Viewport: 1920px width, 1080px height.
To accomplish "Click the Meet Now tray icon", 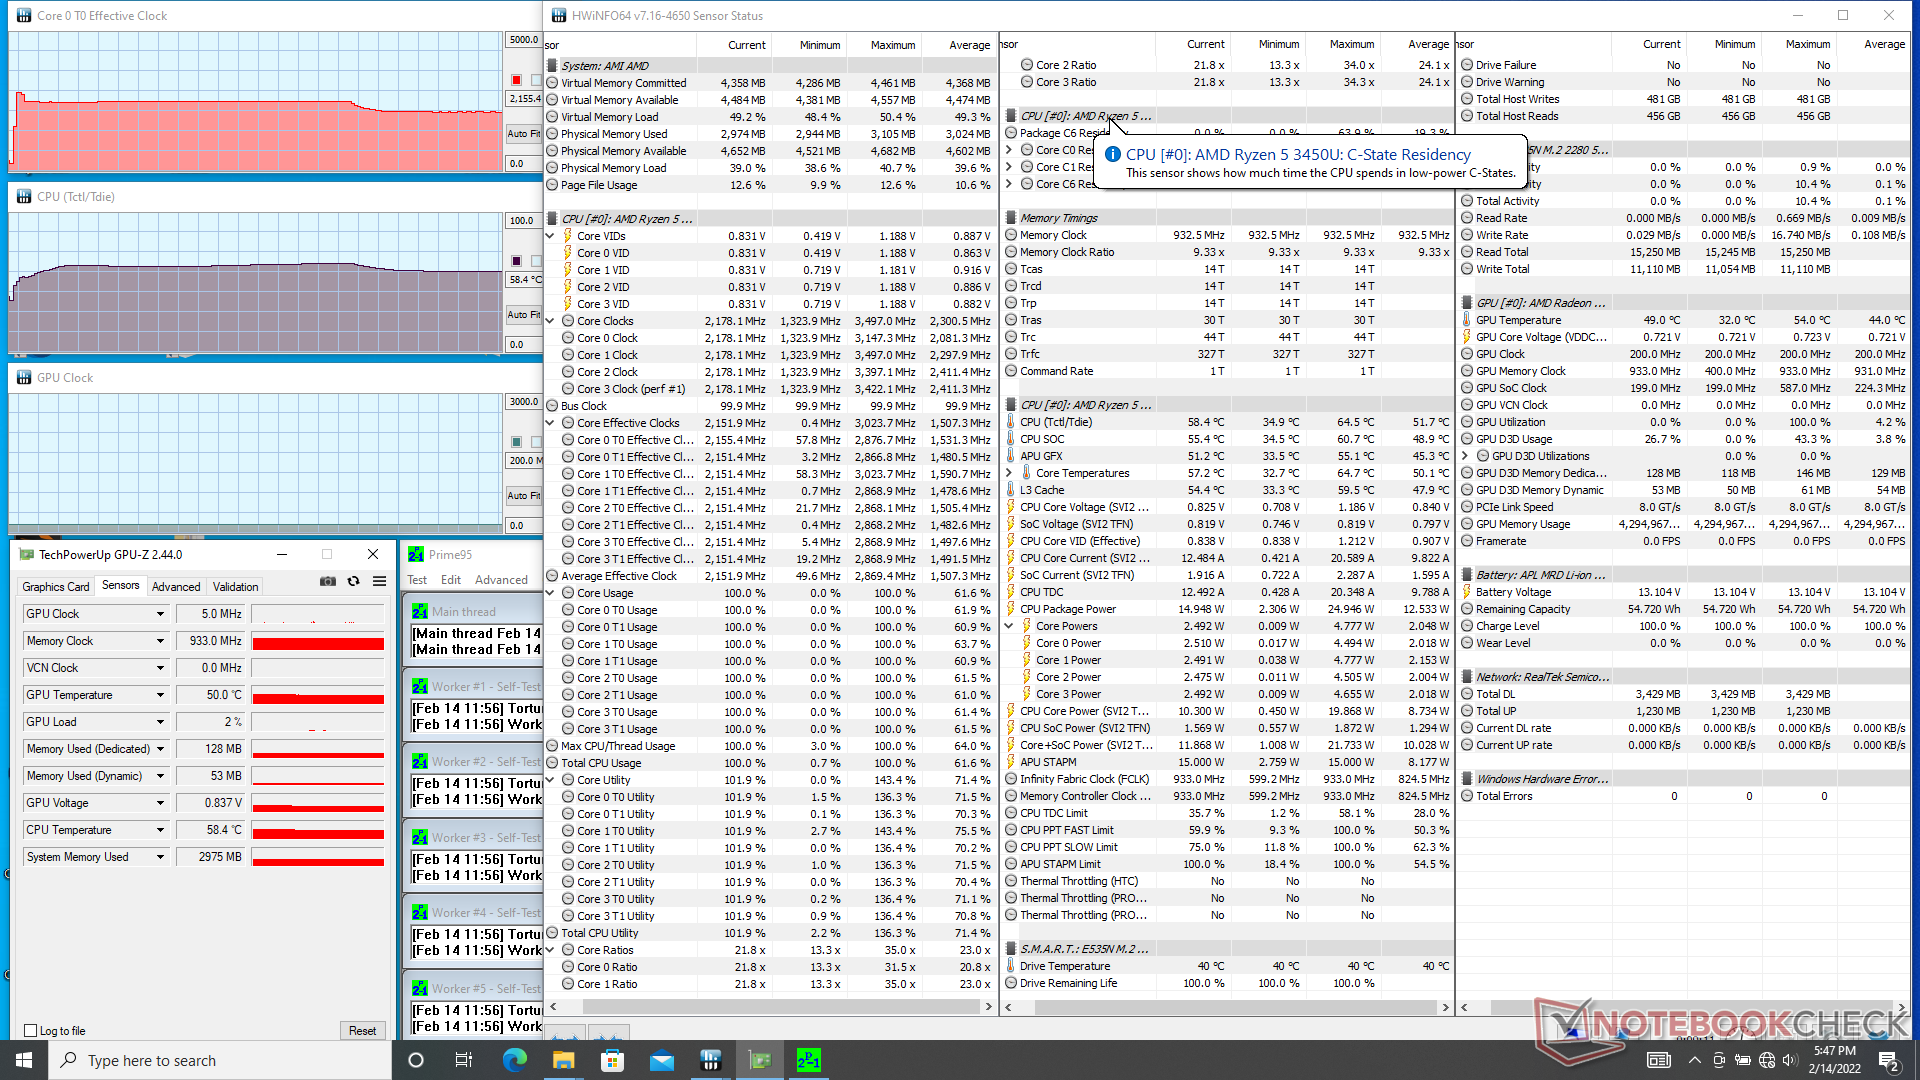I will pyautogui.click(x=1719, y=1060).
